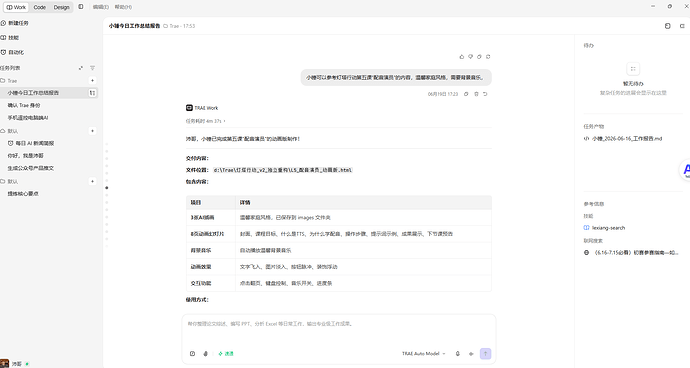This screenshot has width=690, height=368.
Task: Copy the user message dated 06月19日
Action: 466,94
